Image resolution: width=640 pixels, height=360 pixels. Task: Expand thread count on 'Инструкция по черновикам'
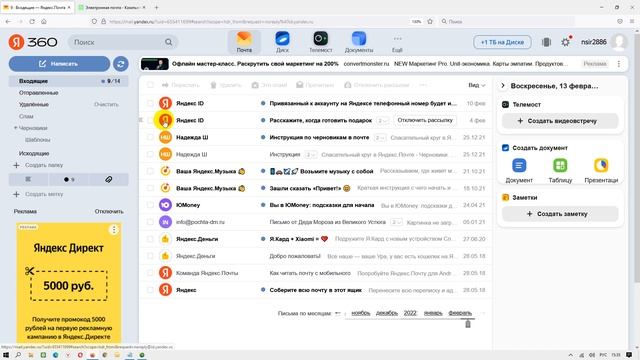click(380, 138)
